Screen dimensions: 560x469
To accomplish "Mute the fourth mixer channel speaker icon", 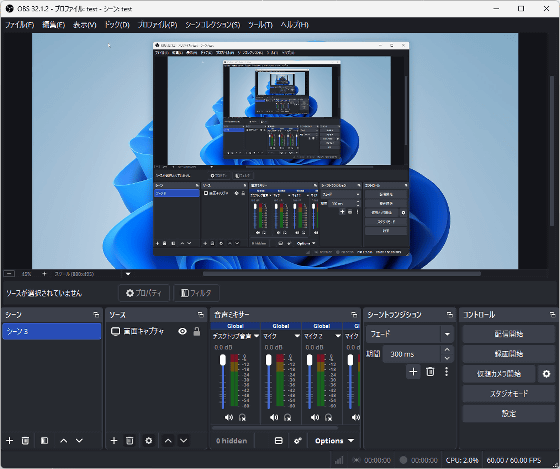I will tap(356, 417).
